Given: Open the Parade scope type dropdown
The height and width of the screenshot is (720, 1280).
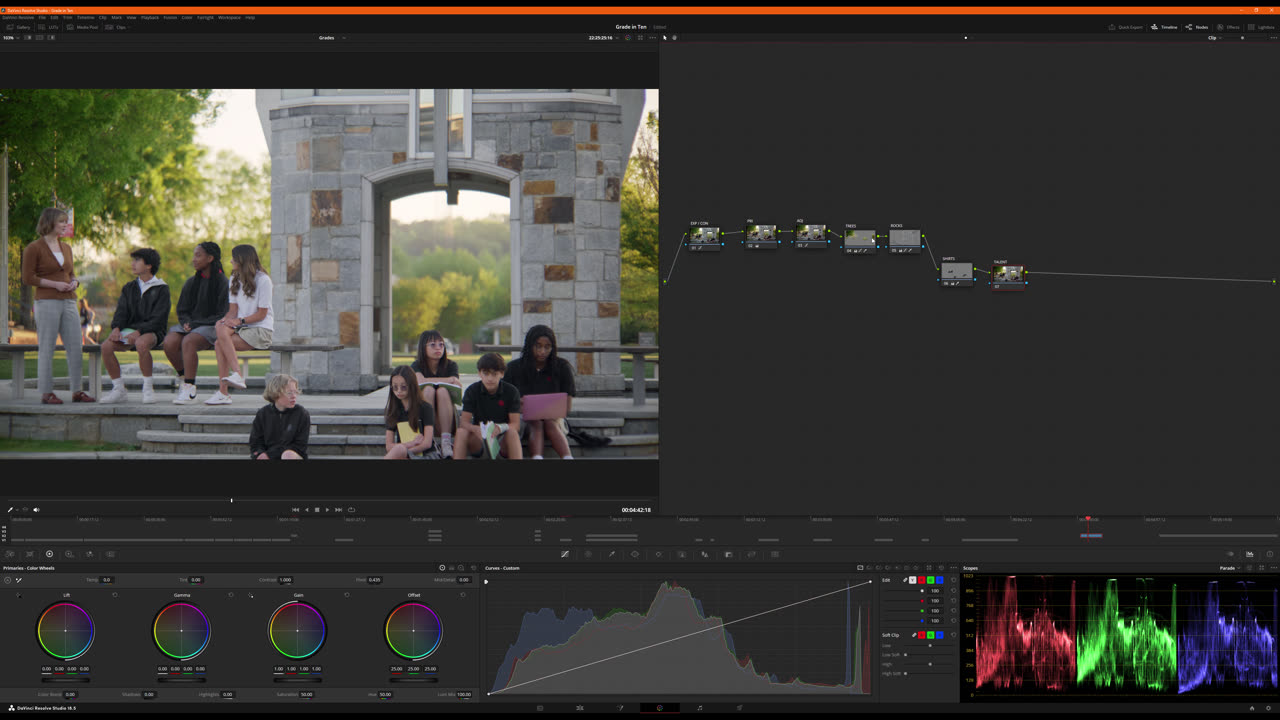Looking at the screenshot, I should (1229, 568).
